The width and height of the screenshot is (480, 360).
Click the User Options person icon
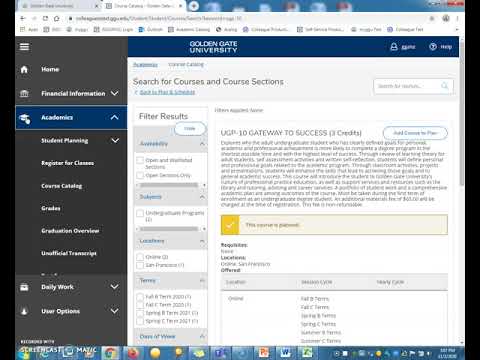[x=24, y=311]
